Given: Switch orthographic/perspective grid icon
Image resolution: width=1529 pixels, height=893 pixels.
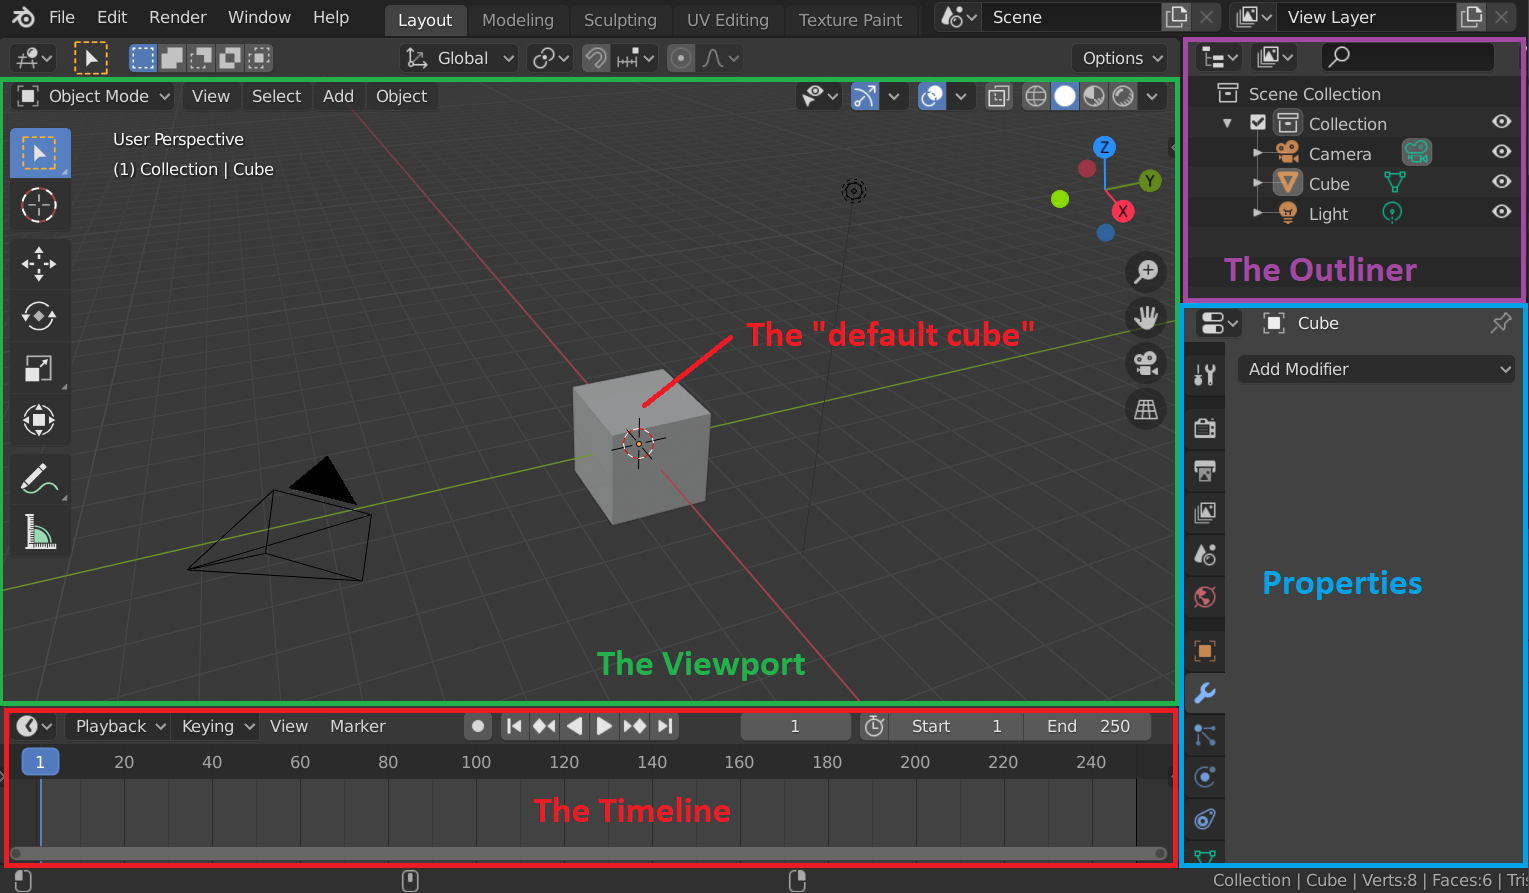Looking at the screenshot, I should point(1146,408).
